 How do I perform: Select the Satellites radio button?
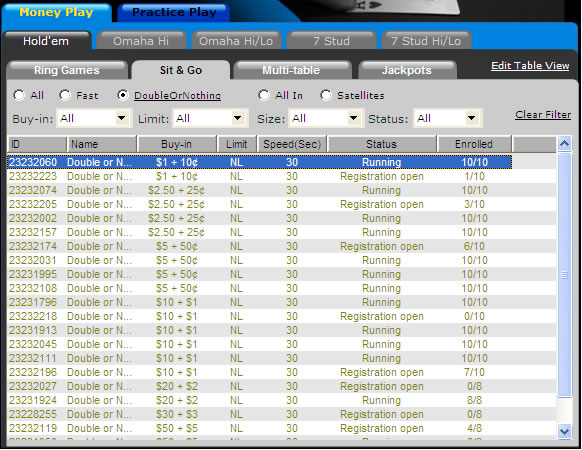(x=326, y=95)
